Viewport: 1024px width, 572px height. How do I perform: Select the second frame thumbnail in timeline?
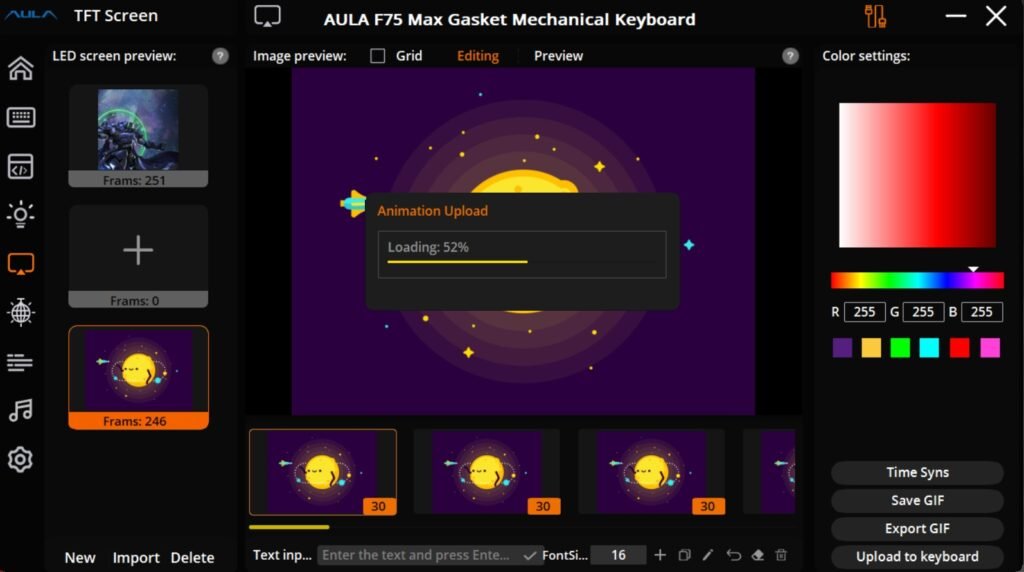click(x=487, y=472)
